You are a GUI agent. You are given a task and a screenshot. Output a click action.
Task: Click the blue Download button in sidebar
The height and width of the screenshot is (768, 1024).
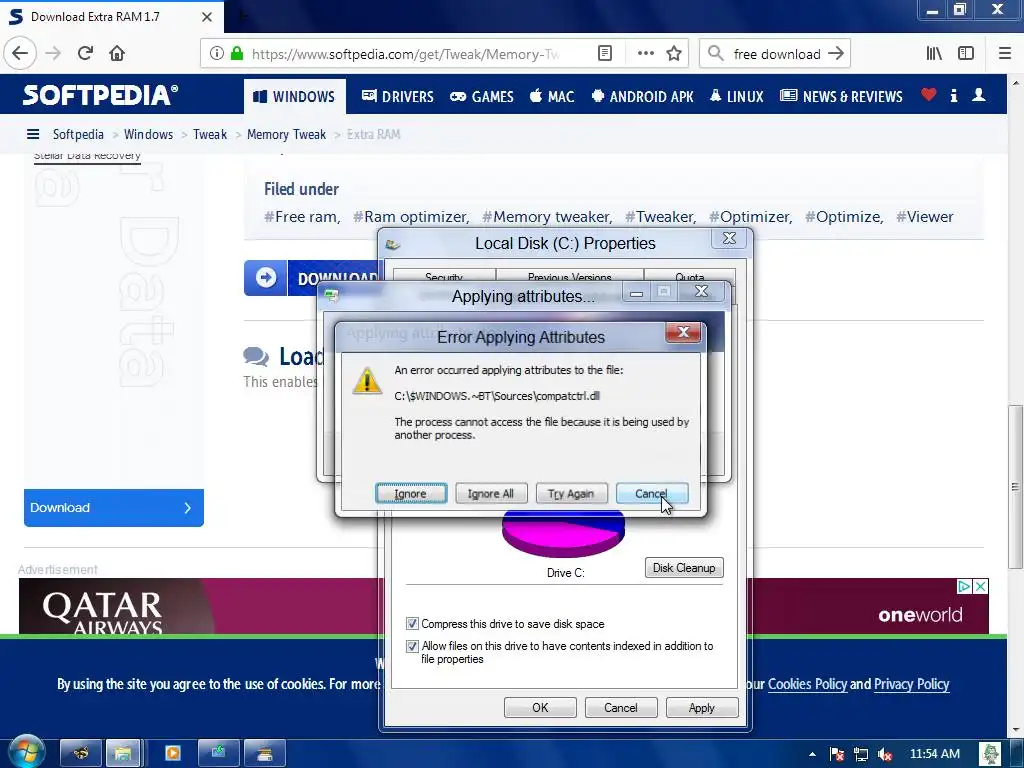(114, 507)
